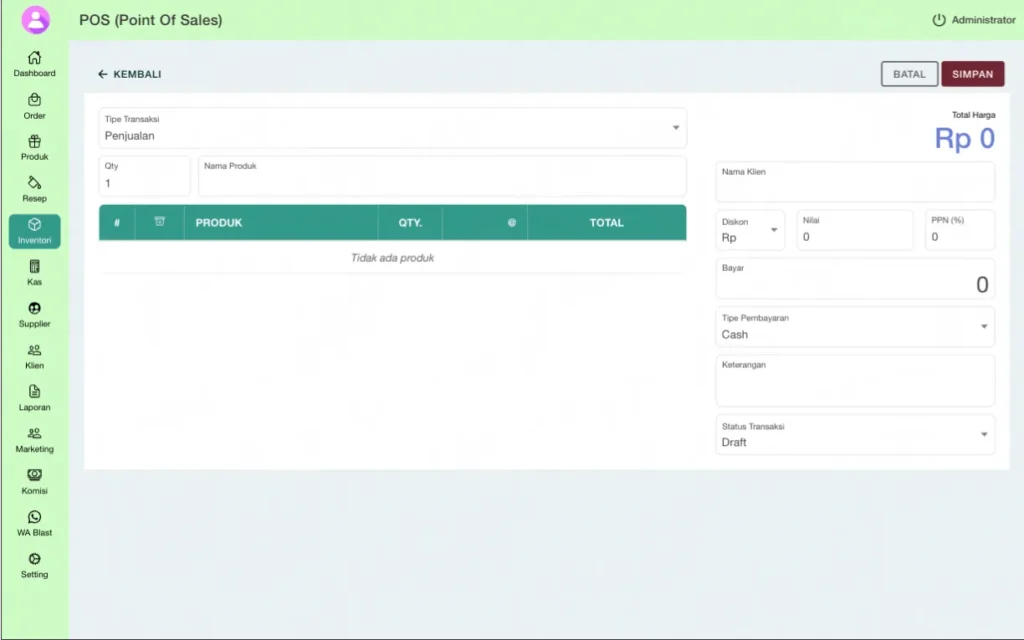The height and width of the screenshot is (640, 1024).
Task: Go to Supplier sidebar icon
Action: pyautogui.click(x=34, y=309)
